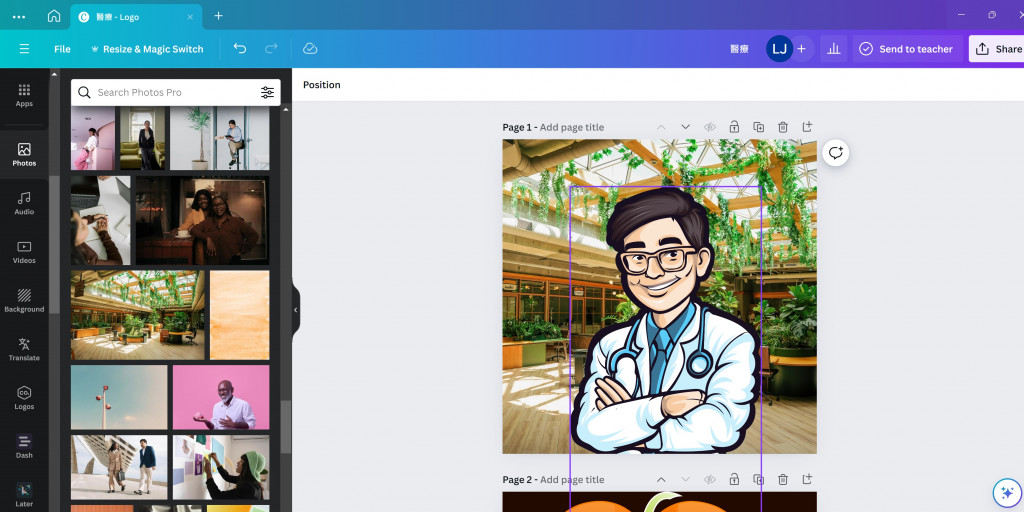Move Page 1 down with chevron

(685, 127)
